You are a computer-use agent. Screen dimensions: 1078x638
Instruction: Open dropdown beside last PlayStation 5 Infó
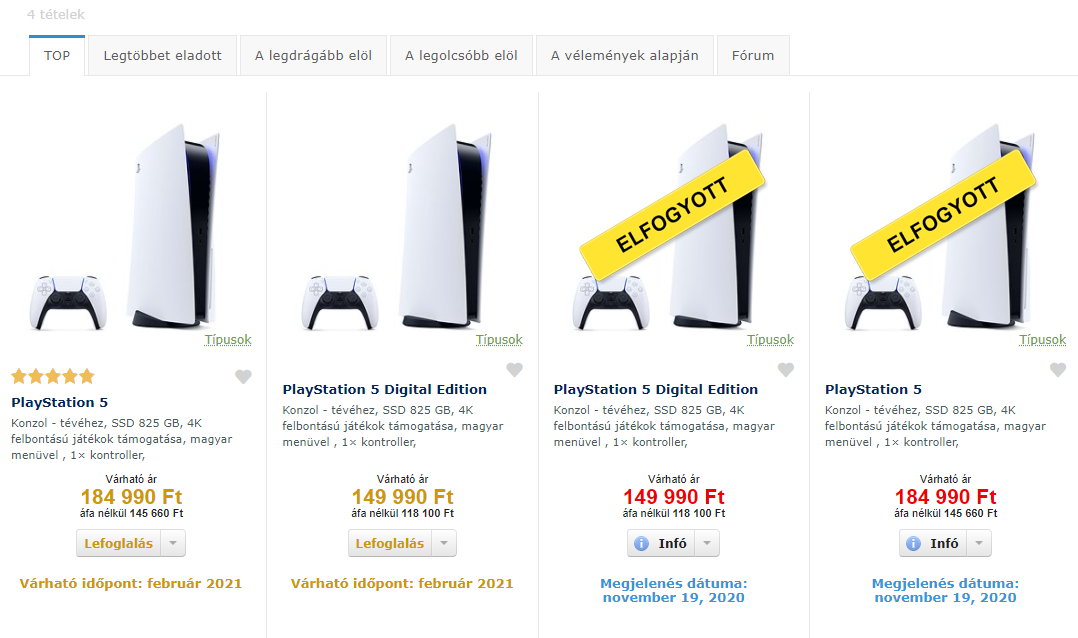[x=980, y=544]
